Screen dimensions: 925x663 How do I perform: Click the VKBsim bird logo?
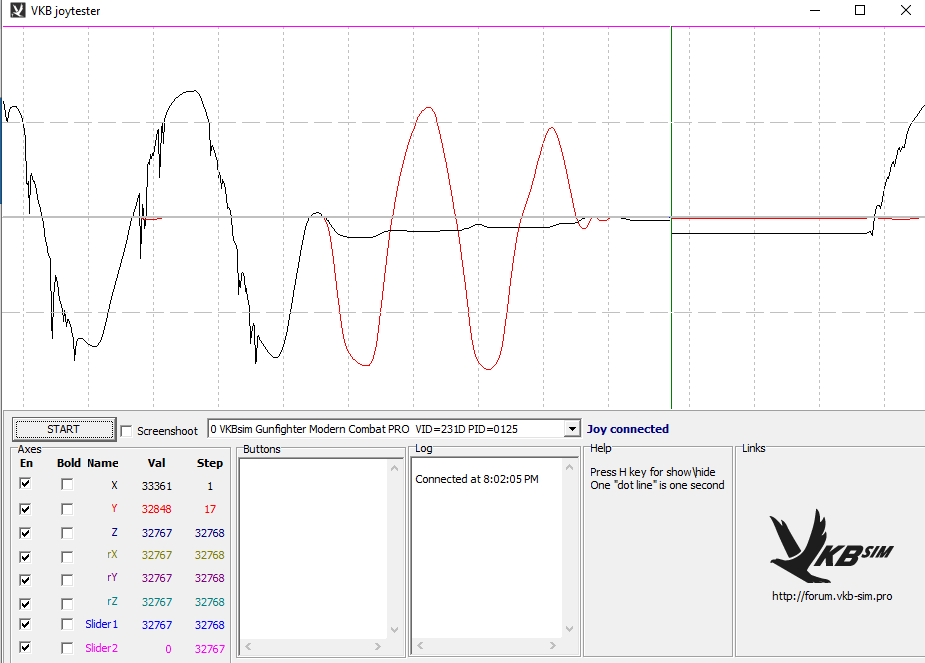(x=831, y=547)
